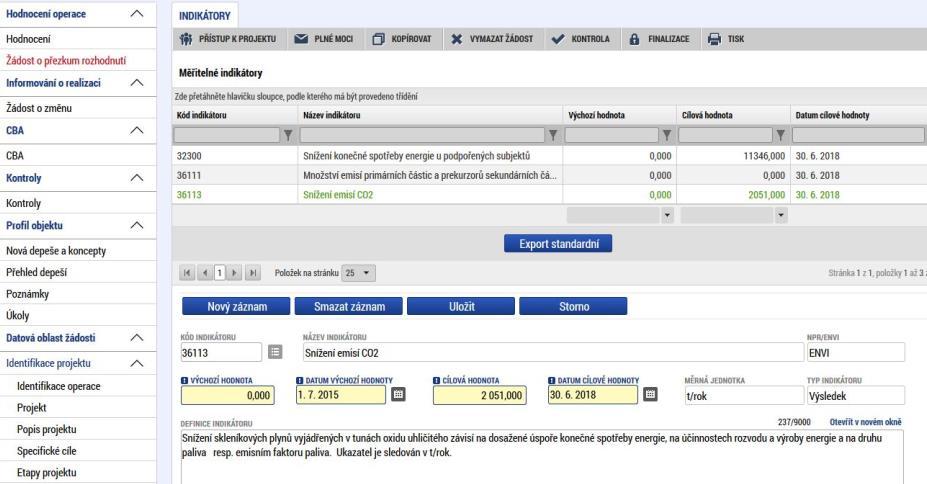This screenshot has width=927, height=484.
Task: Open Položek na stránku dropdown
Action: click(x=359, y=273)
